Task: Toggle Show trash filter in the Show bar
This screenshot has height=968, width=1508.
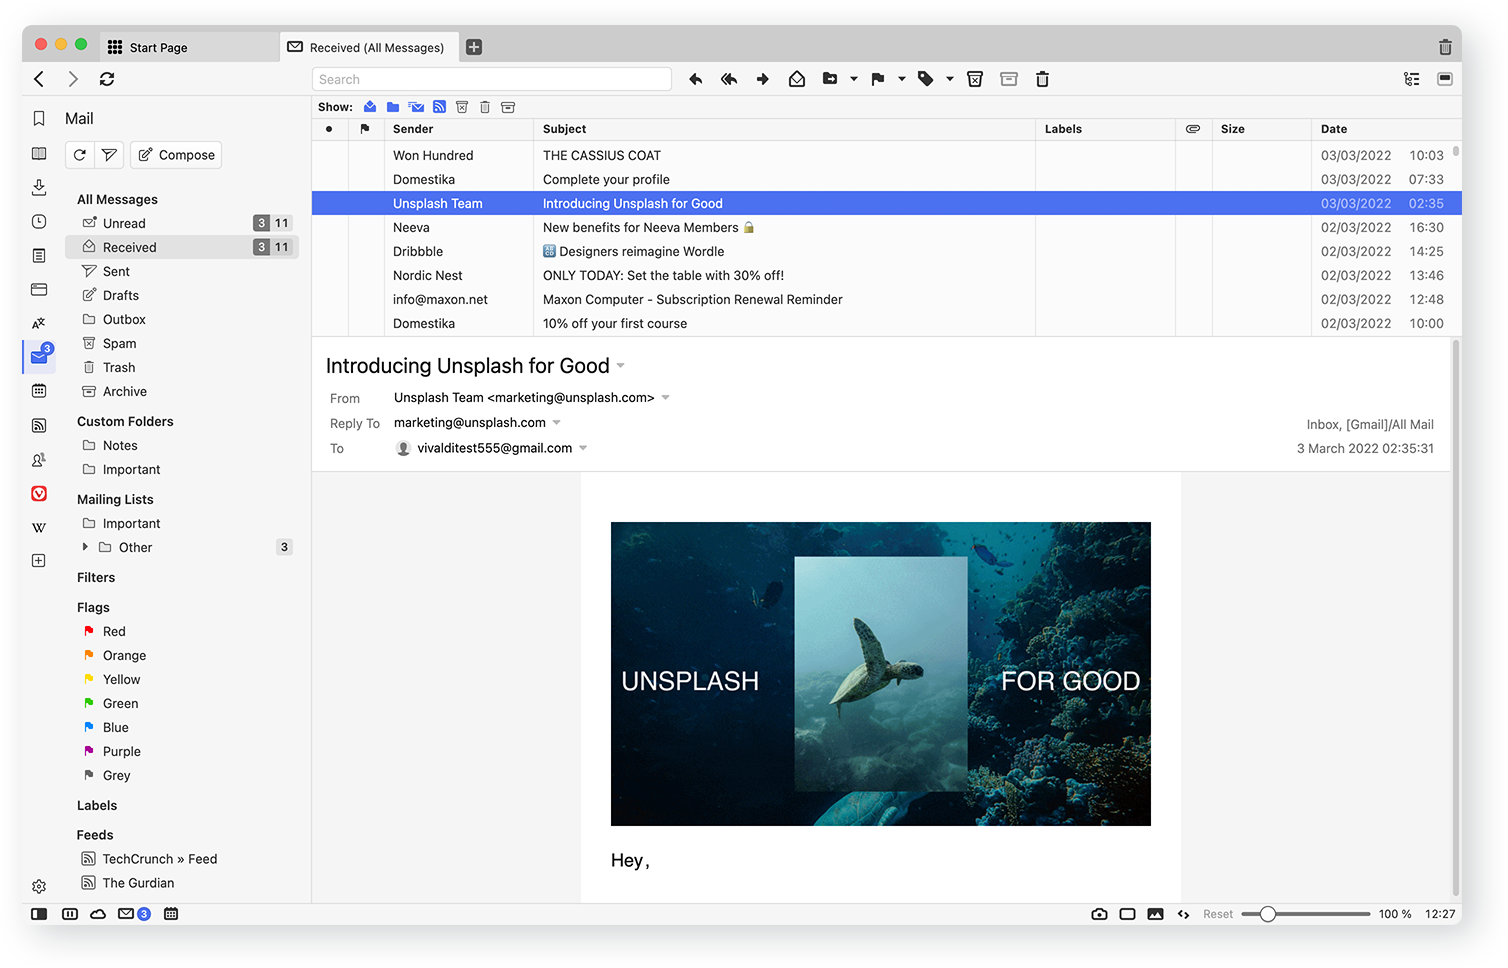Action: [x=485, y=107]
